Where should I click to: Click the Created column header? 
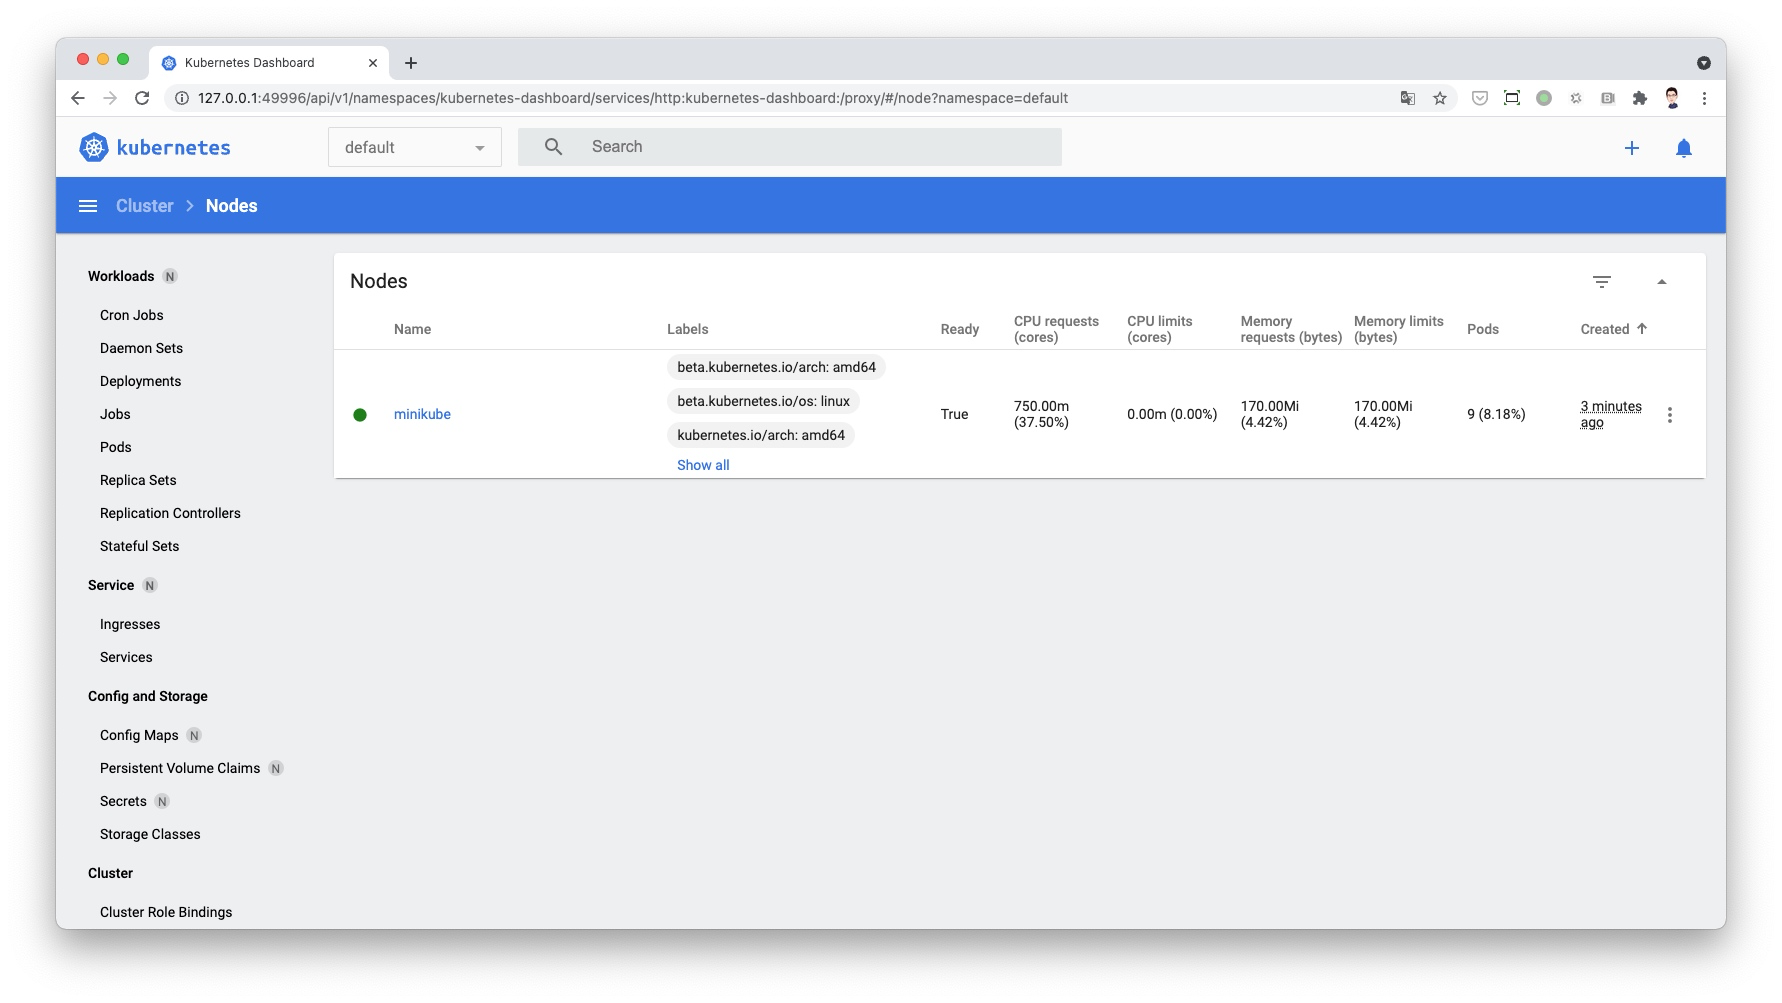coord(1605,329)
